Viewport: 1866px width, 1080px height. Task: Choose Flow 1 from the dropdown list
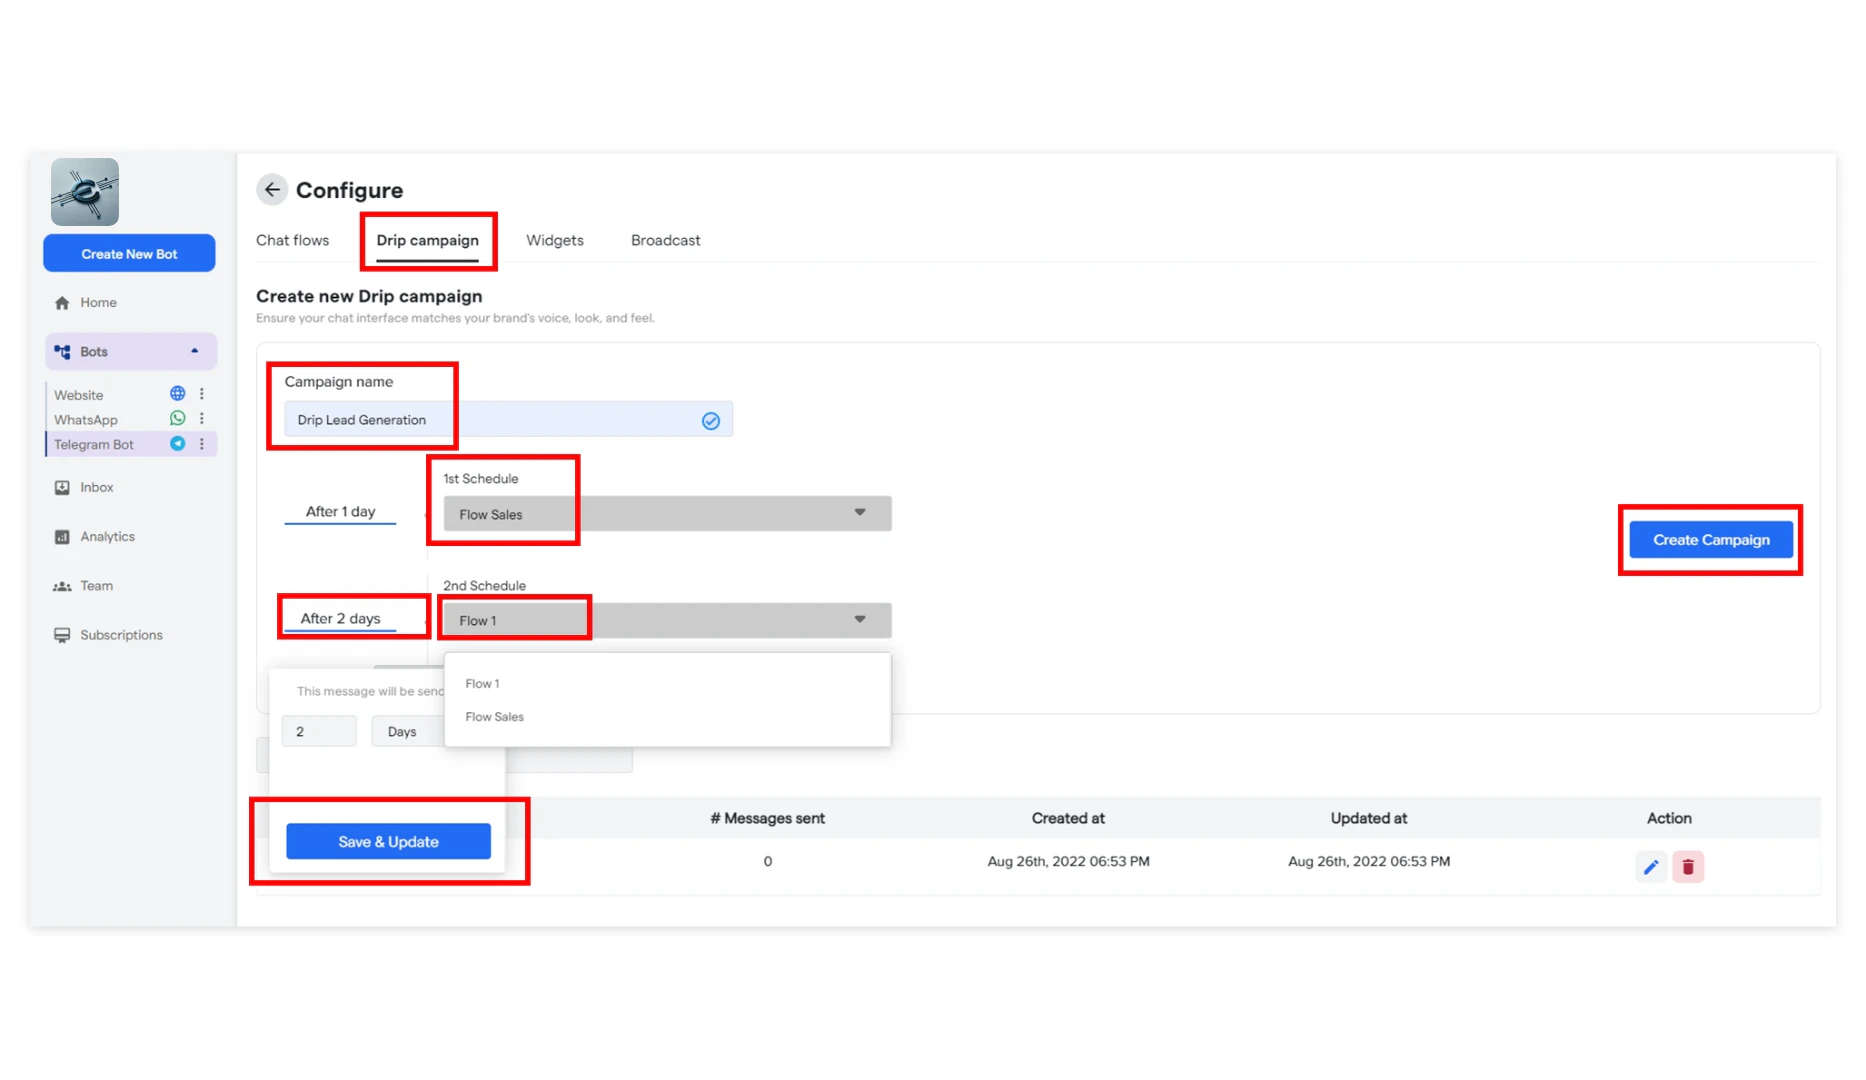(667, 684)
